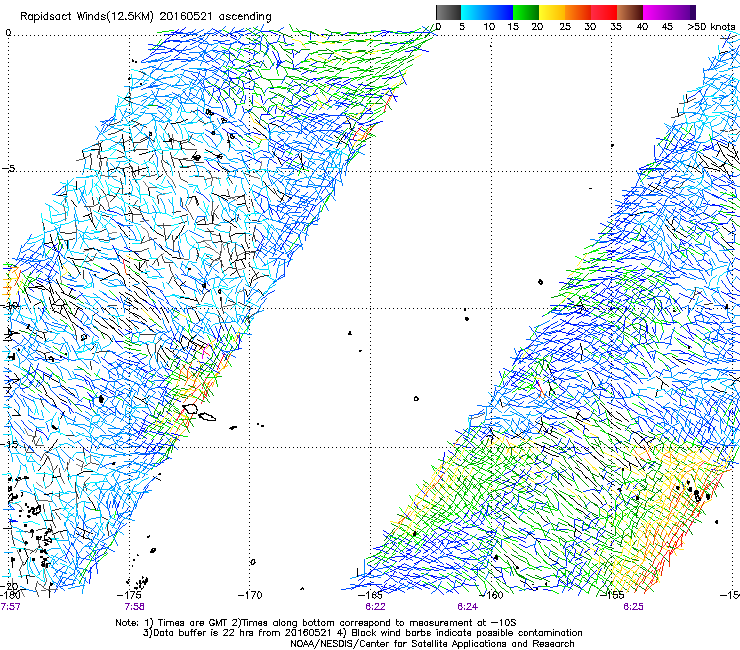Click the '45' legend tick label
Image resolution: width=740 pixels, height=650 pixels.
667,26
